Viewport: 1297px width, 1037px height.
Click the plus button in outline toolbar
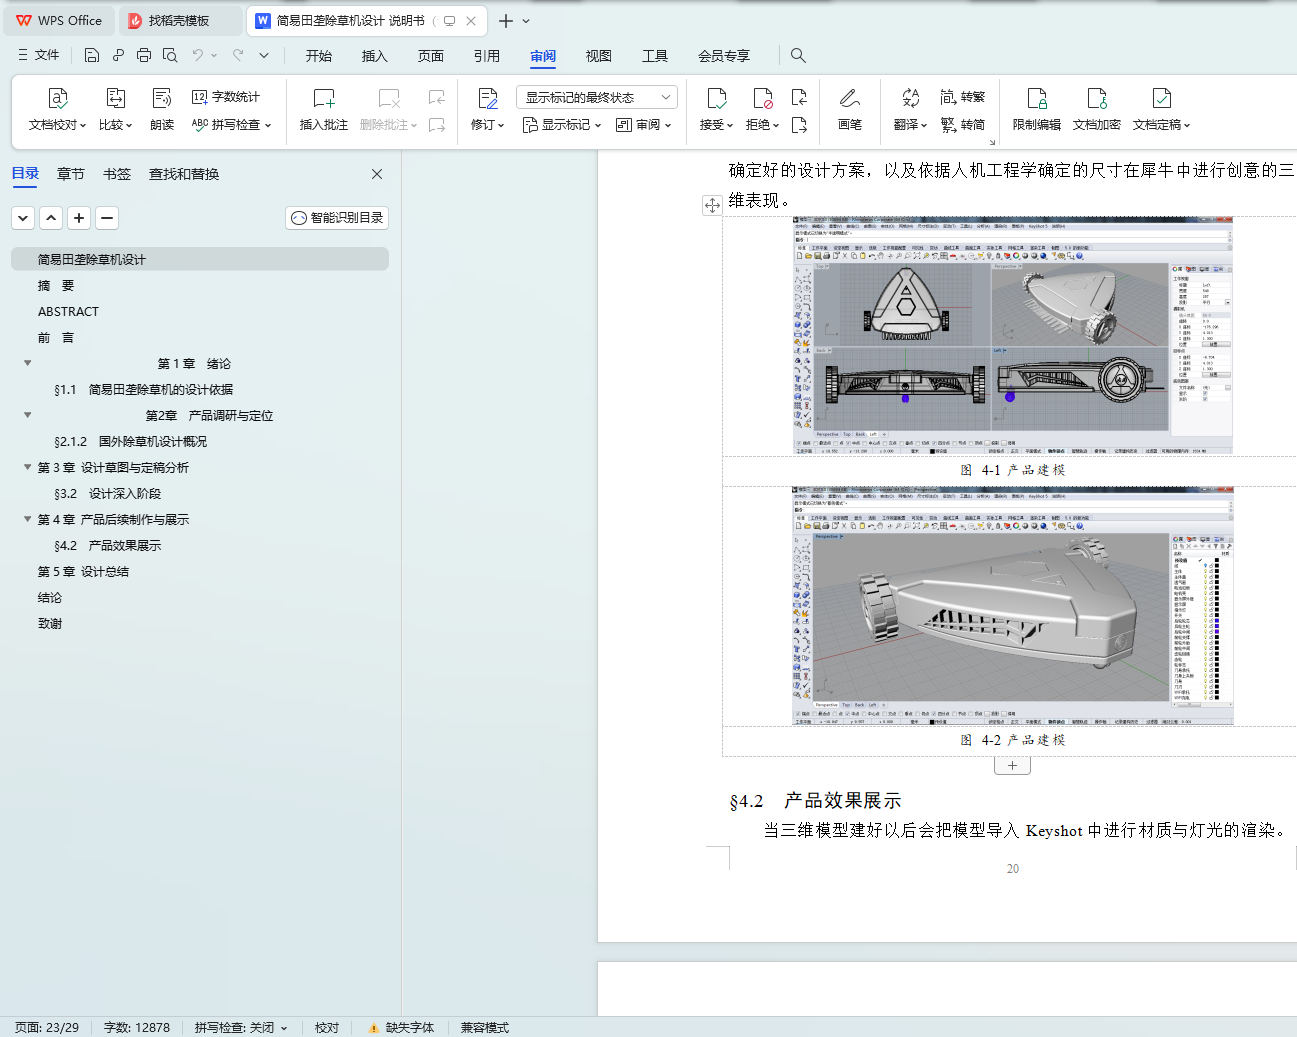tap(79, 218)
